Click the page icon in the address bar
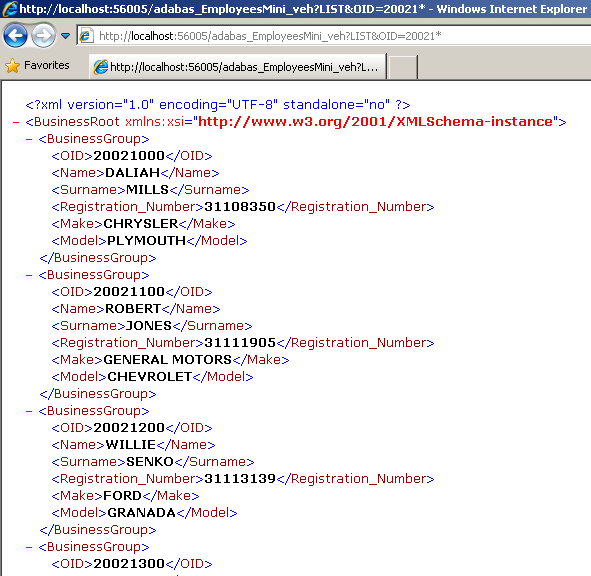This screenshot has width=591, height=576. pyautogui.click(x=86, y=36)
